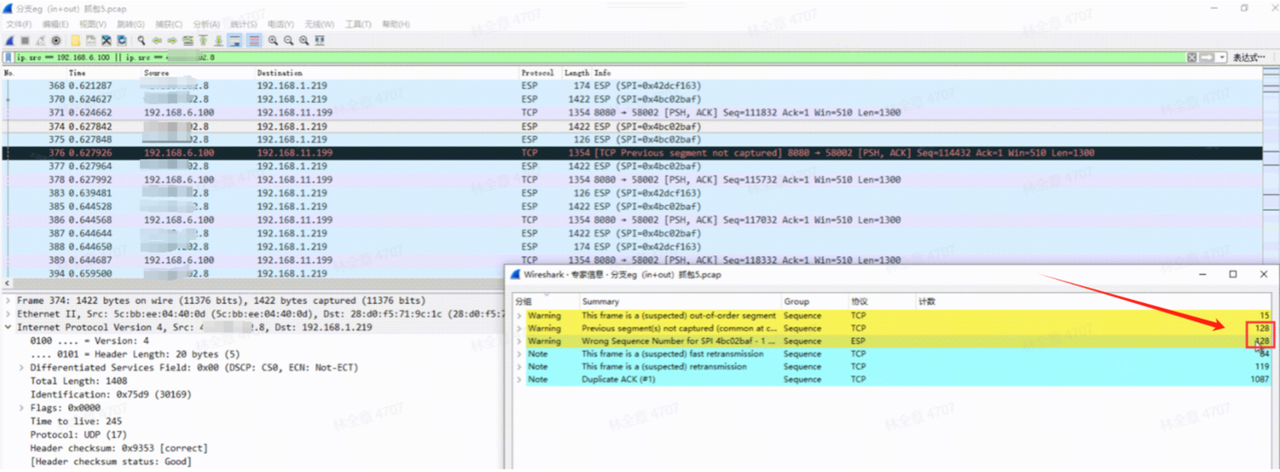Image resolution: width=1280 pixels, height=472 pixels.
Task: Click in the green display filter field
Action: click(x=600, y=57)
